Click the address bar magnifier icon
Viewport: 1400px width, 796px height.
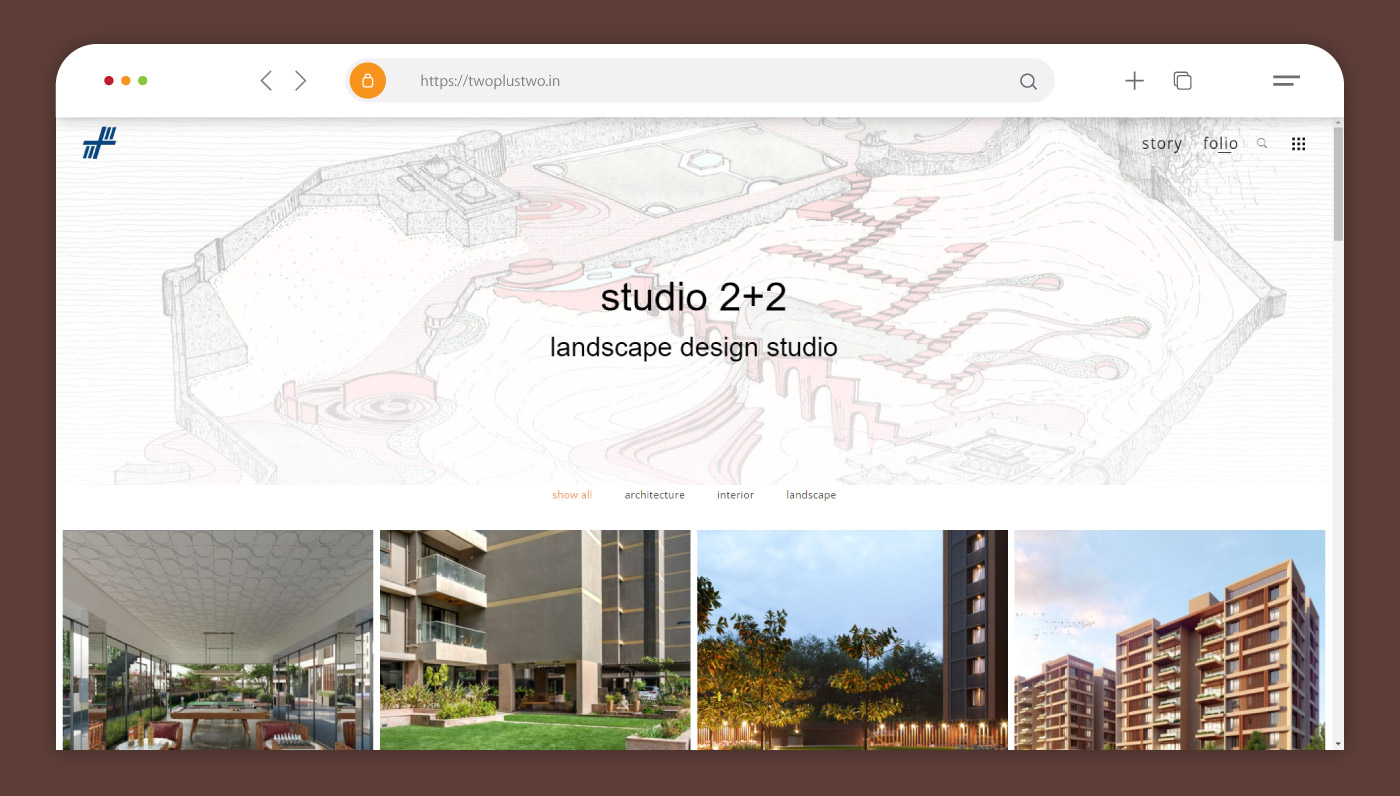tap(1028, 82)
